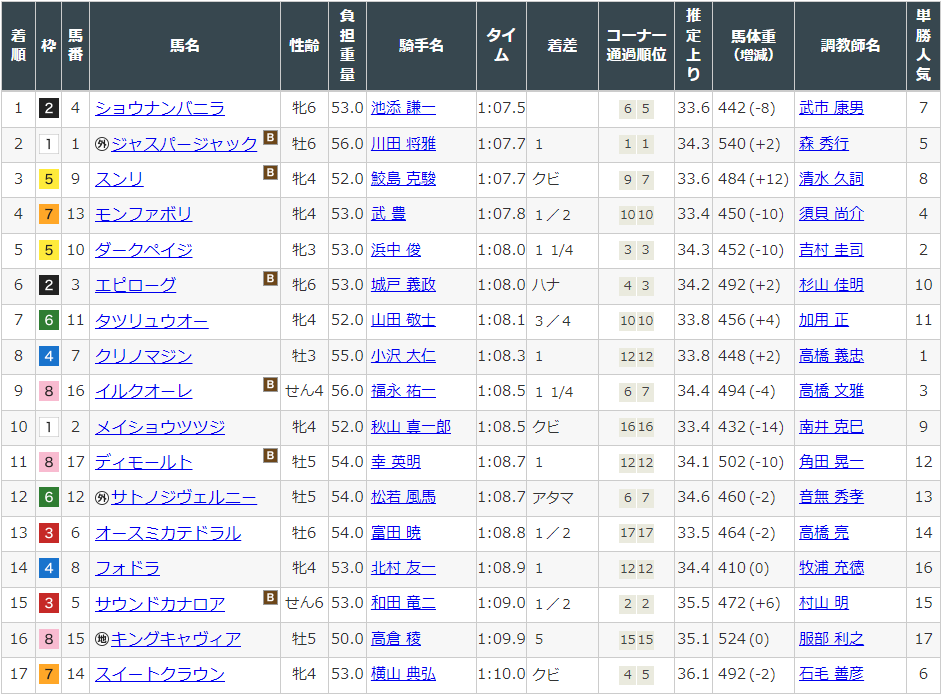Image resolution: width=943 pixels, height=695 pixels.
Task: Click the B blinker icon in エピローグ row
Action: point(271,279)
